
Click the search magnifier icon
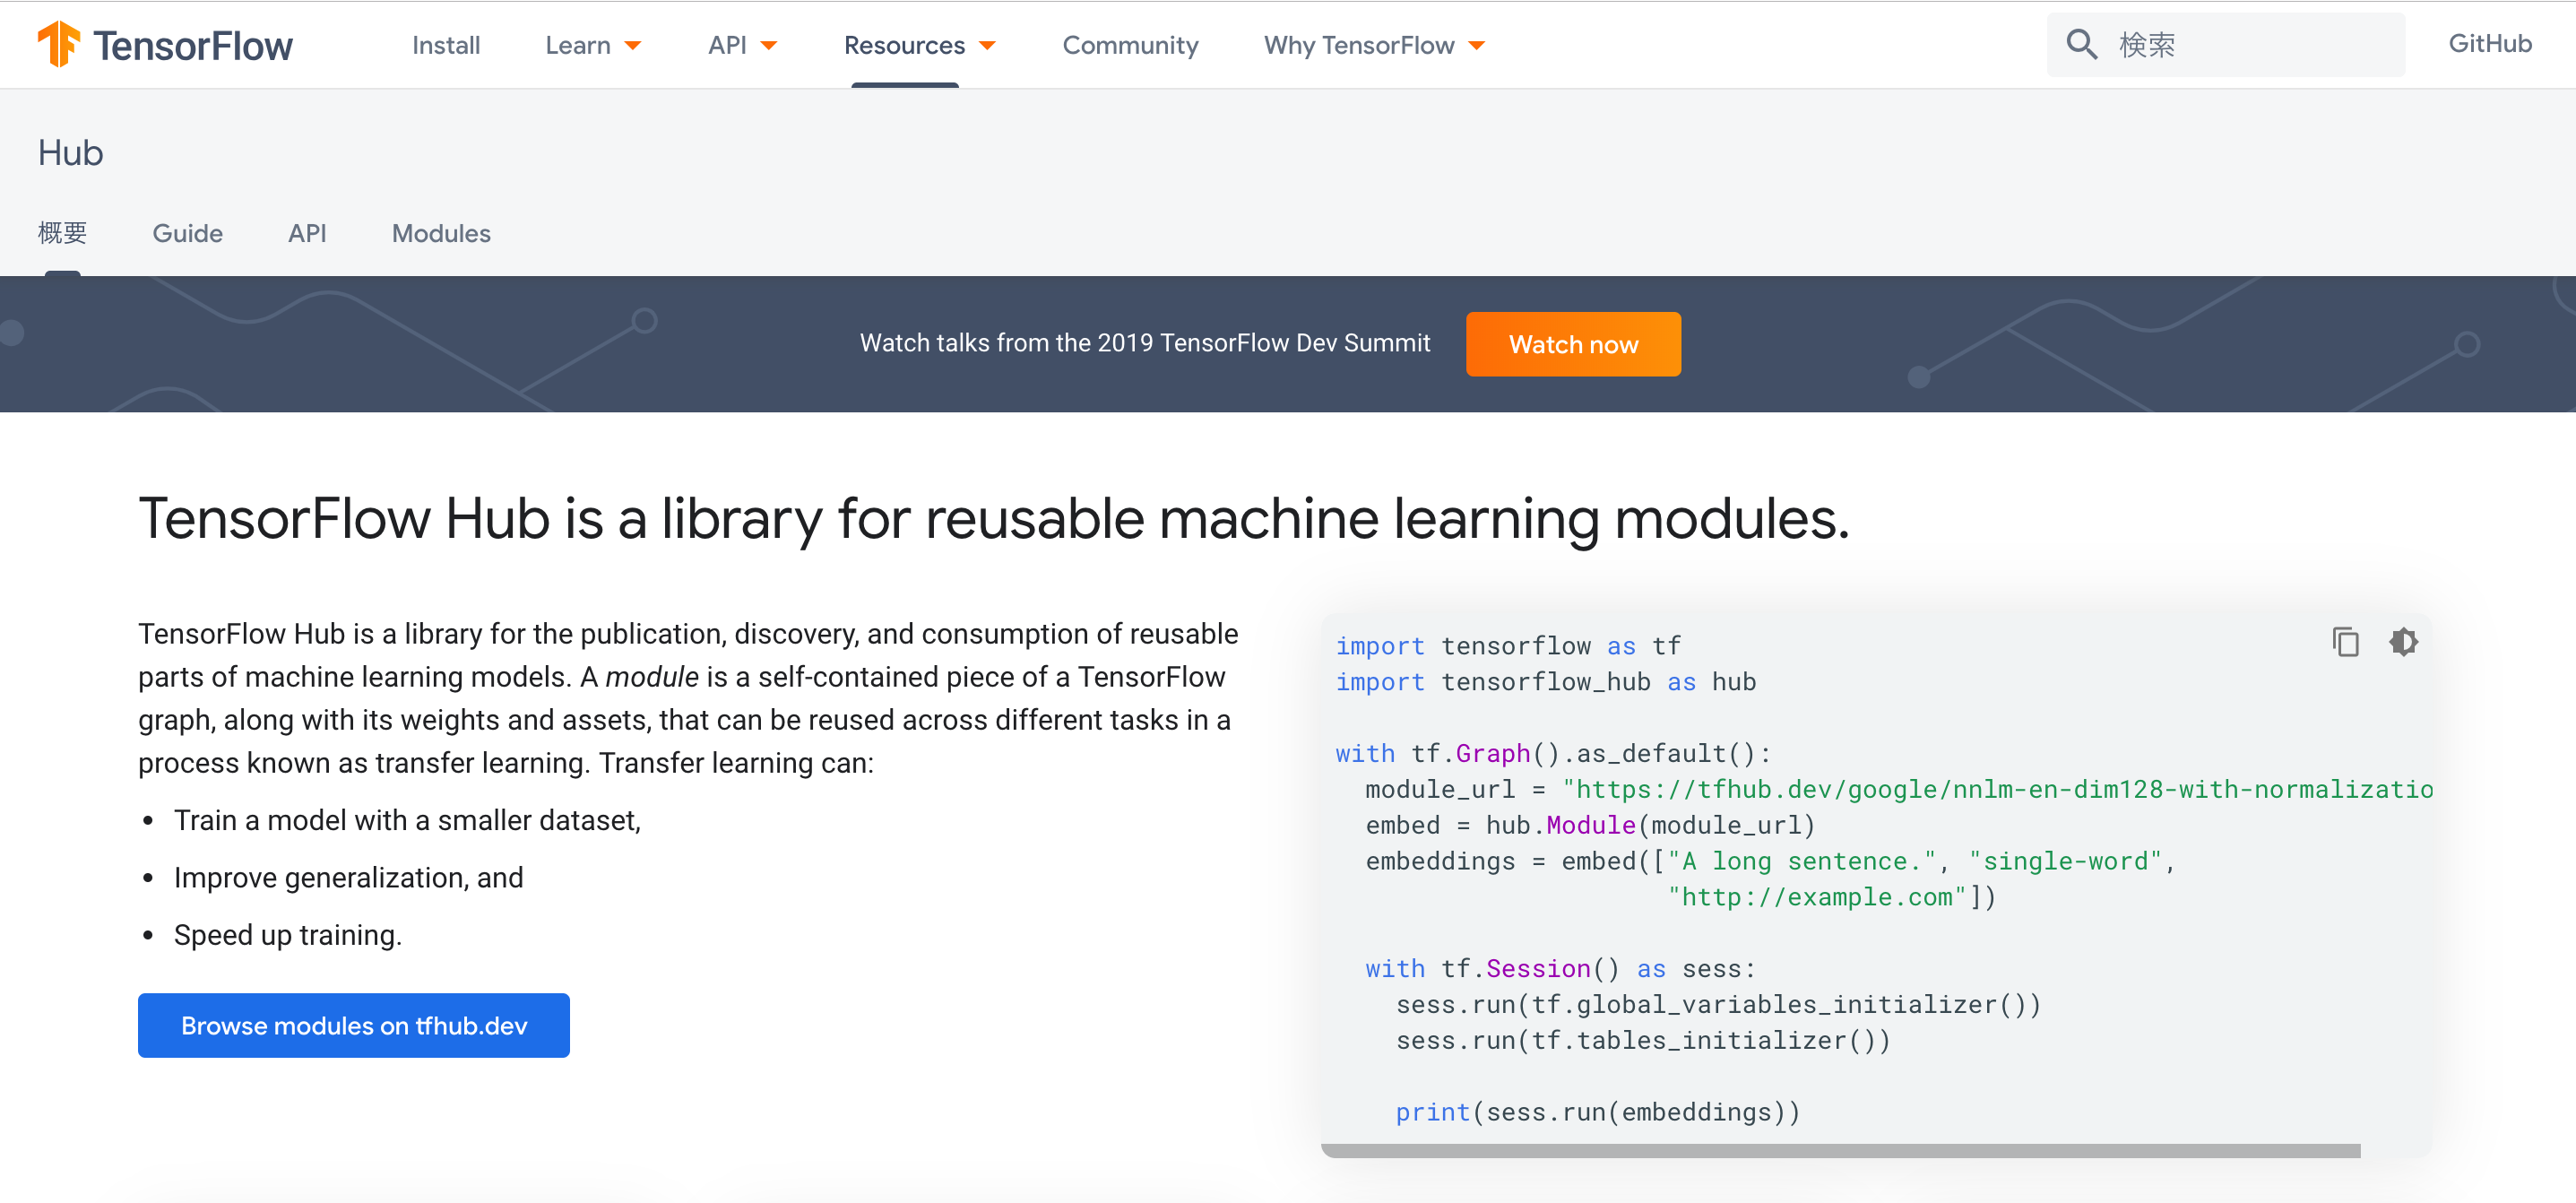coord(2080,44)
